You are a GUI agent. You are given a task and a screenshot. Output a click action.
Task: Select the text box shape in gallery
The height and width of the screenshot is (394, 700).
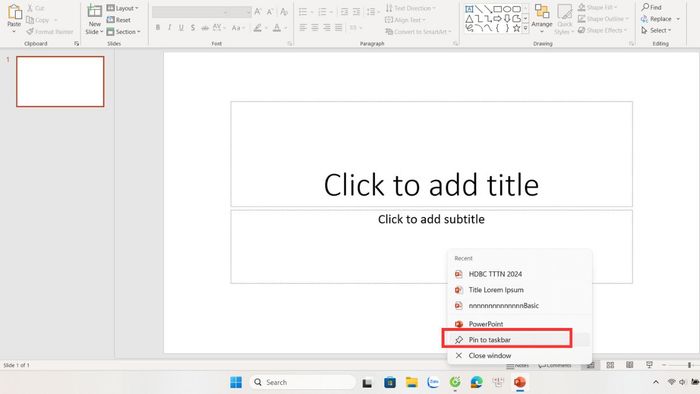pos(469,9)
